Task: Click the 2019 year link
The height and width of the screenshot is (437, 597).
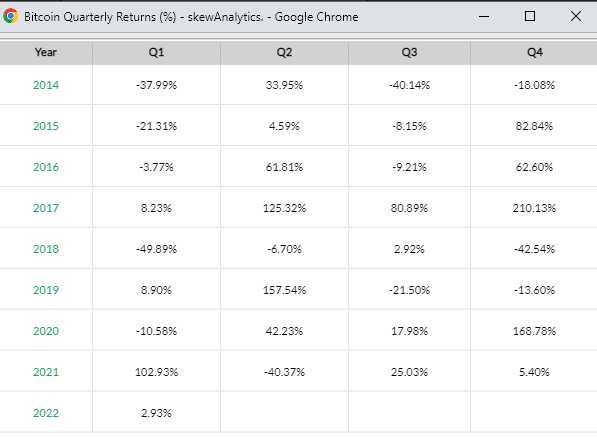Action: pyautogui.click(x=46, y=290)
